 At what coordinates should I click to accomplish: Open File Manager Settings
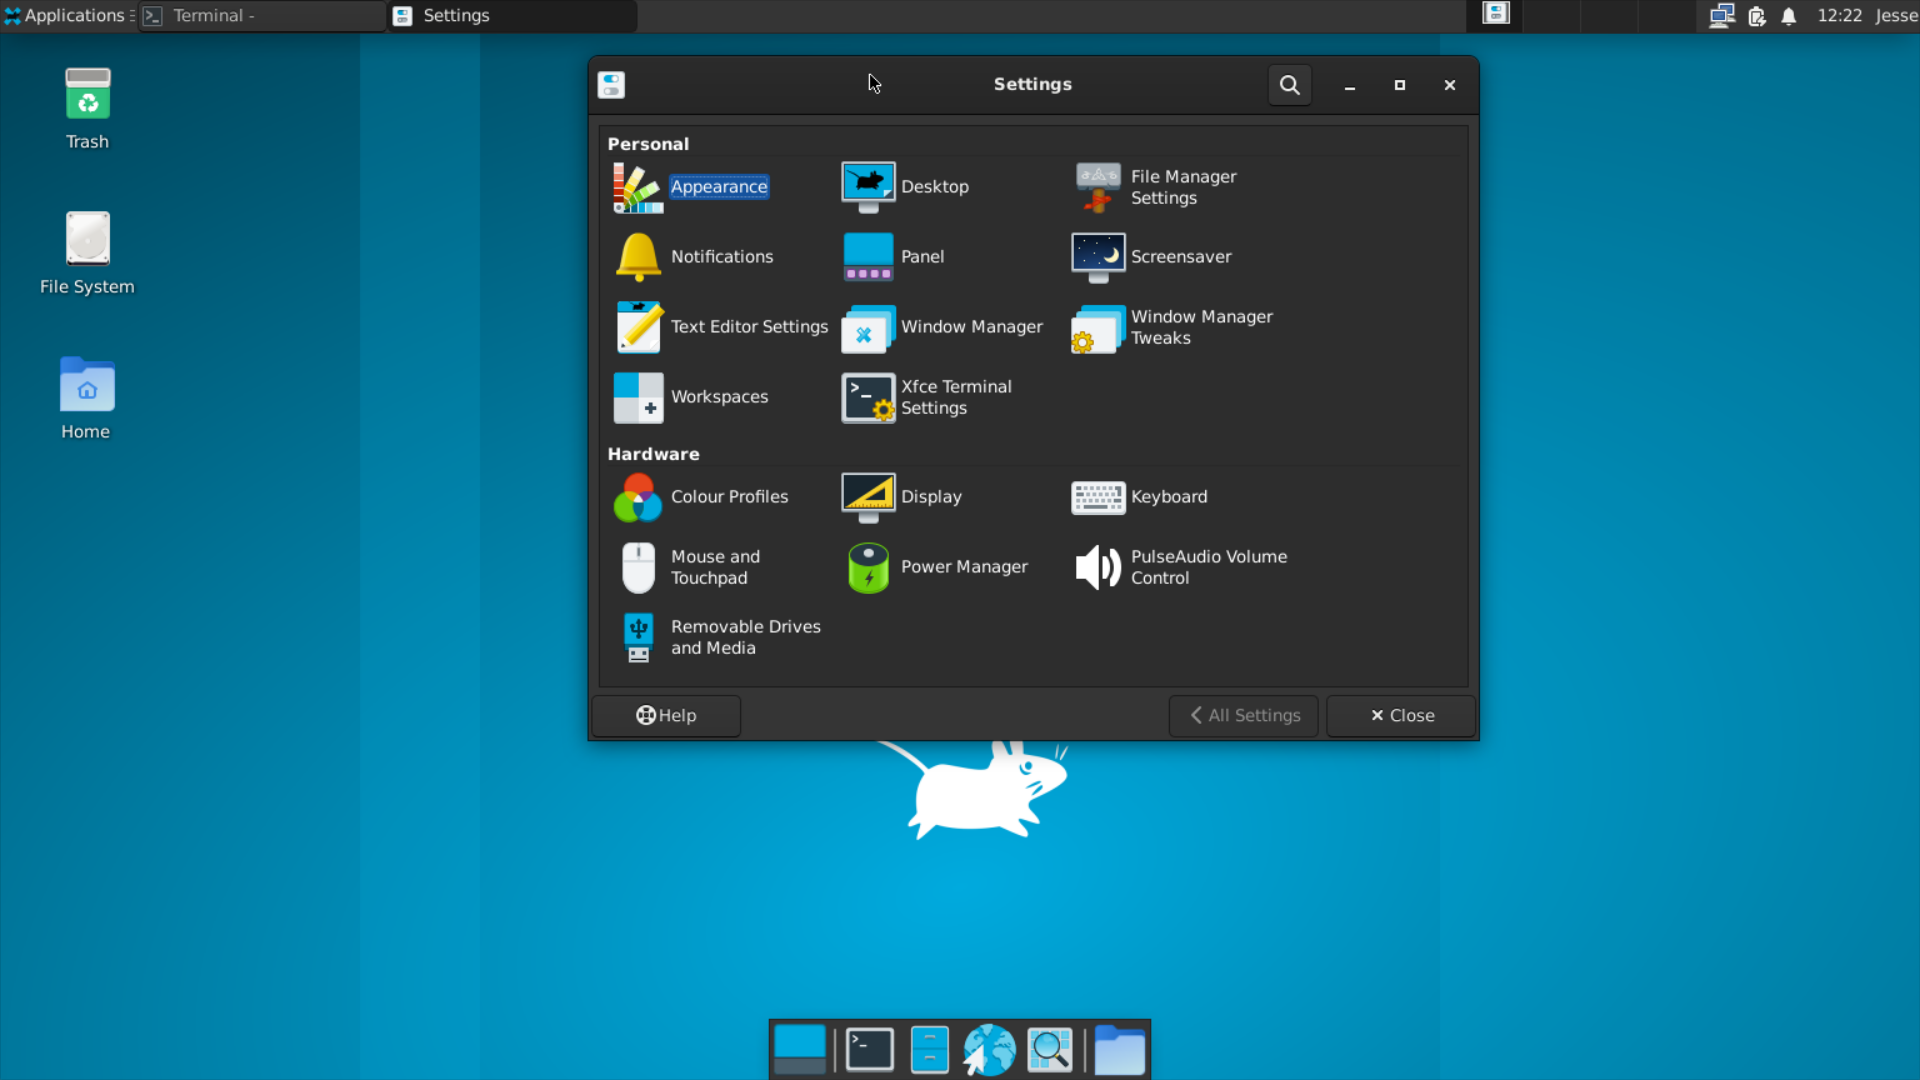(1155, 187)
